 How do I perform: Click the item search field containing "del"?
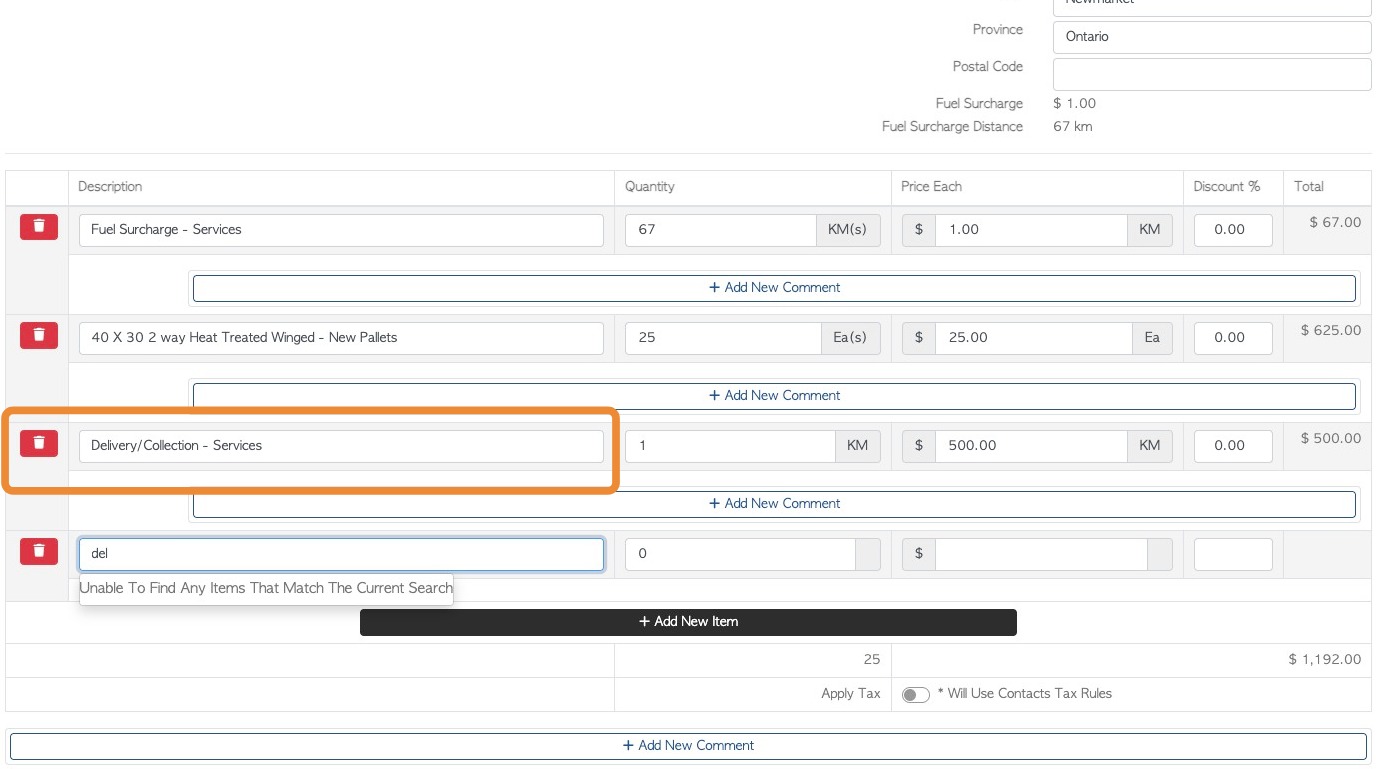pos(341,554)
